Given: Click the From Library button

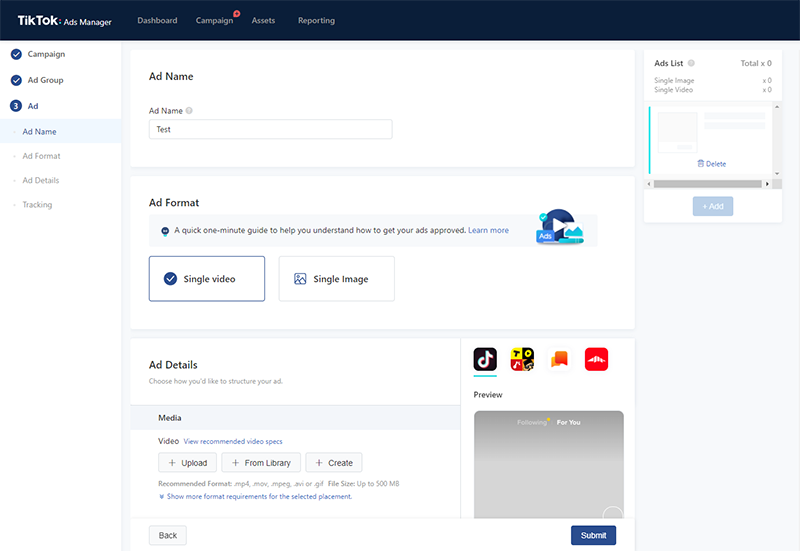Looking at the screenshot, I should point(261,463).
